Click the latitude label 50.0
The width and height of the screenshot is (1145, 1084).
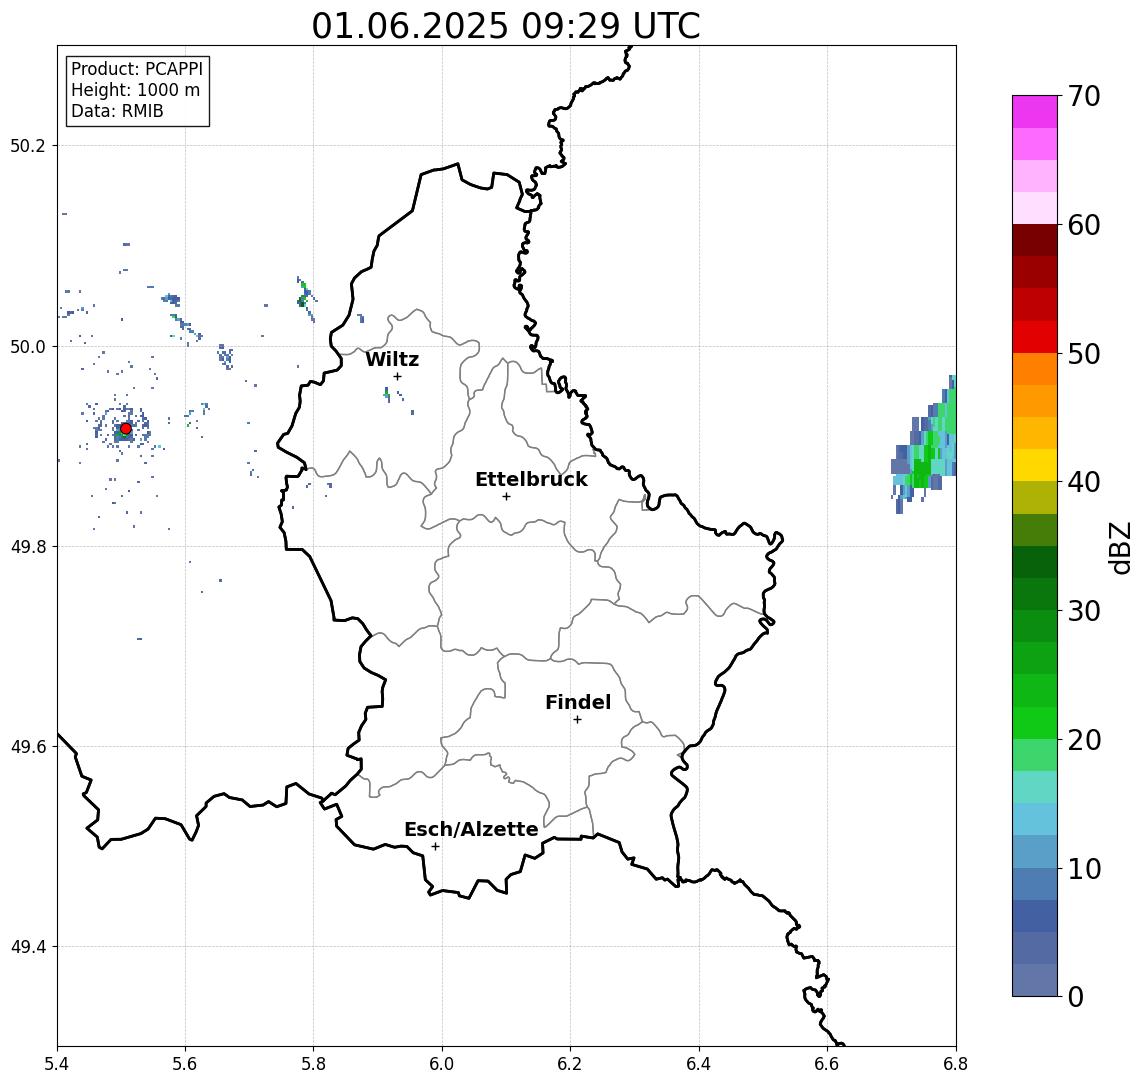(x=27, y=346)
